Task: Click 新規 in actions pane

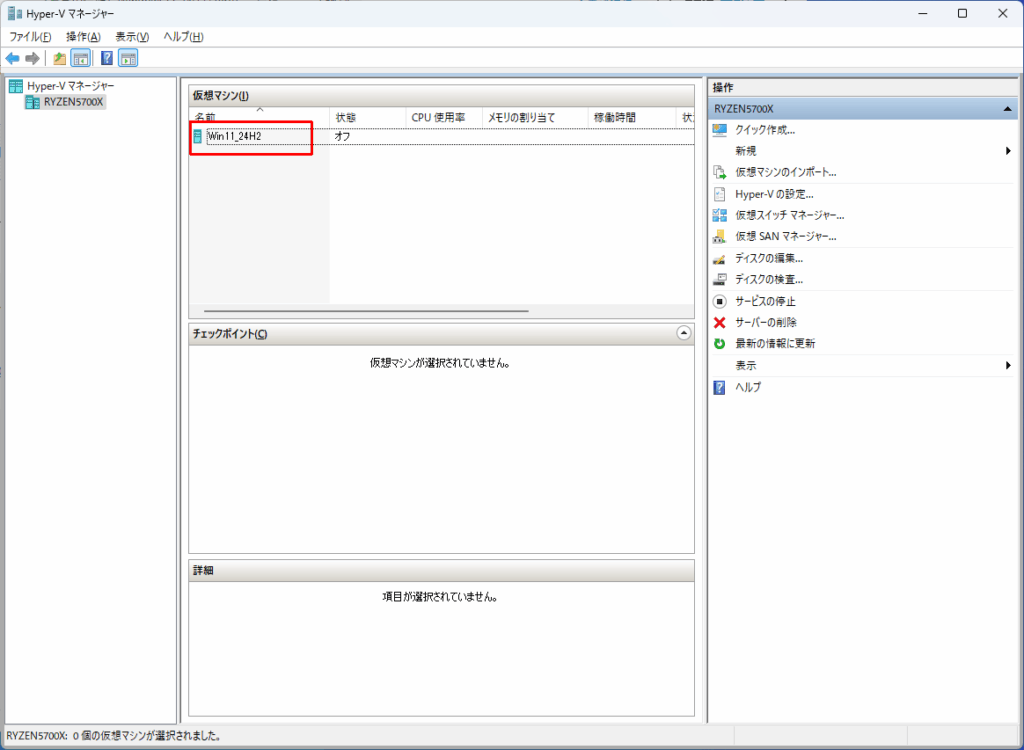Action: pos(746,151)
